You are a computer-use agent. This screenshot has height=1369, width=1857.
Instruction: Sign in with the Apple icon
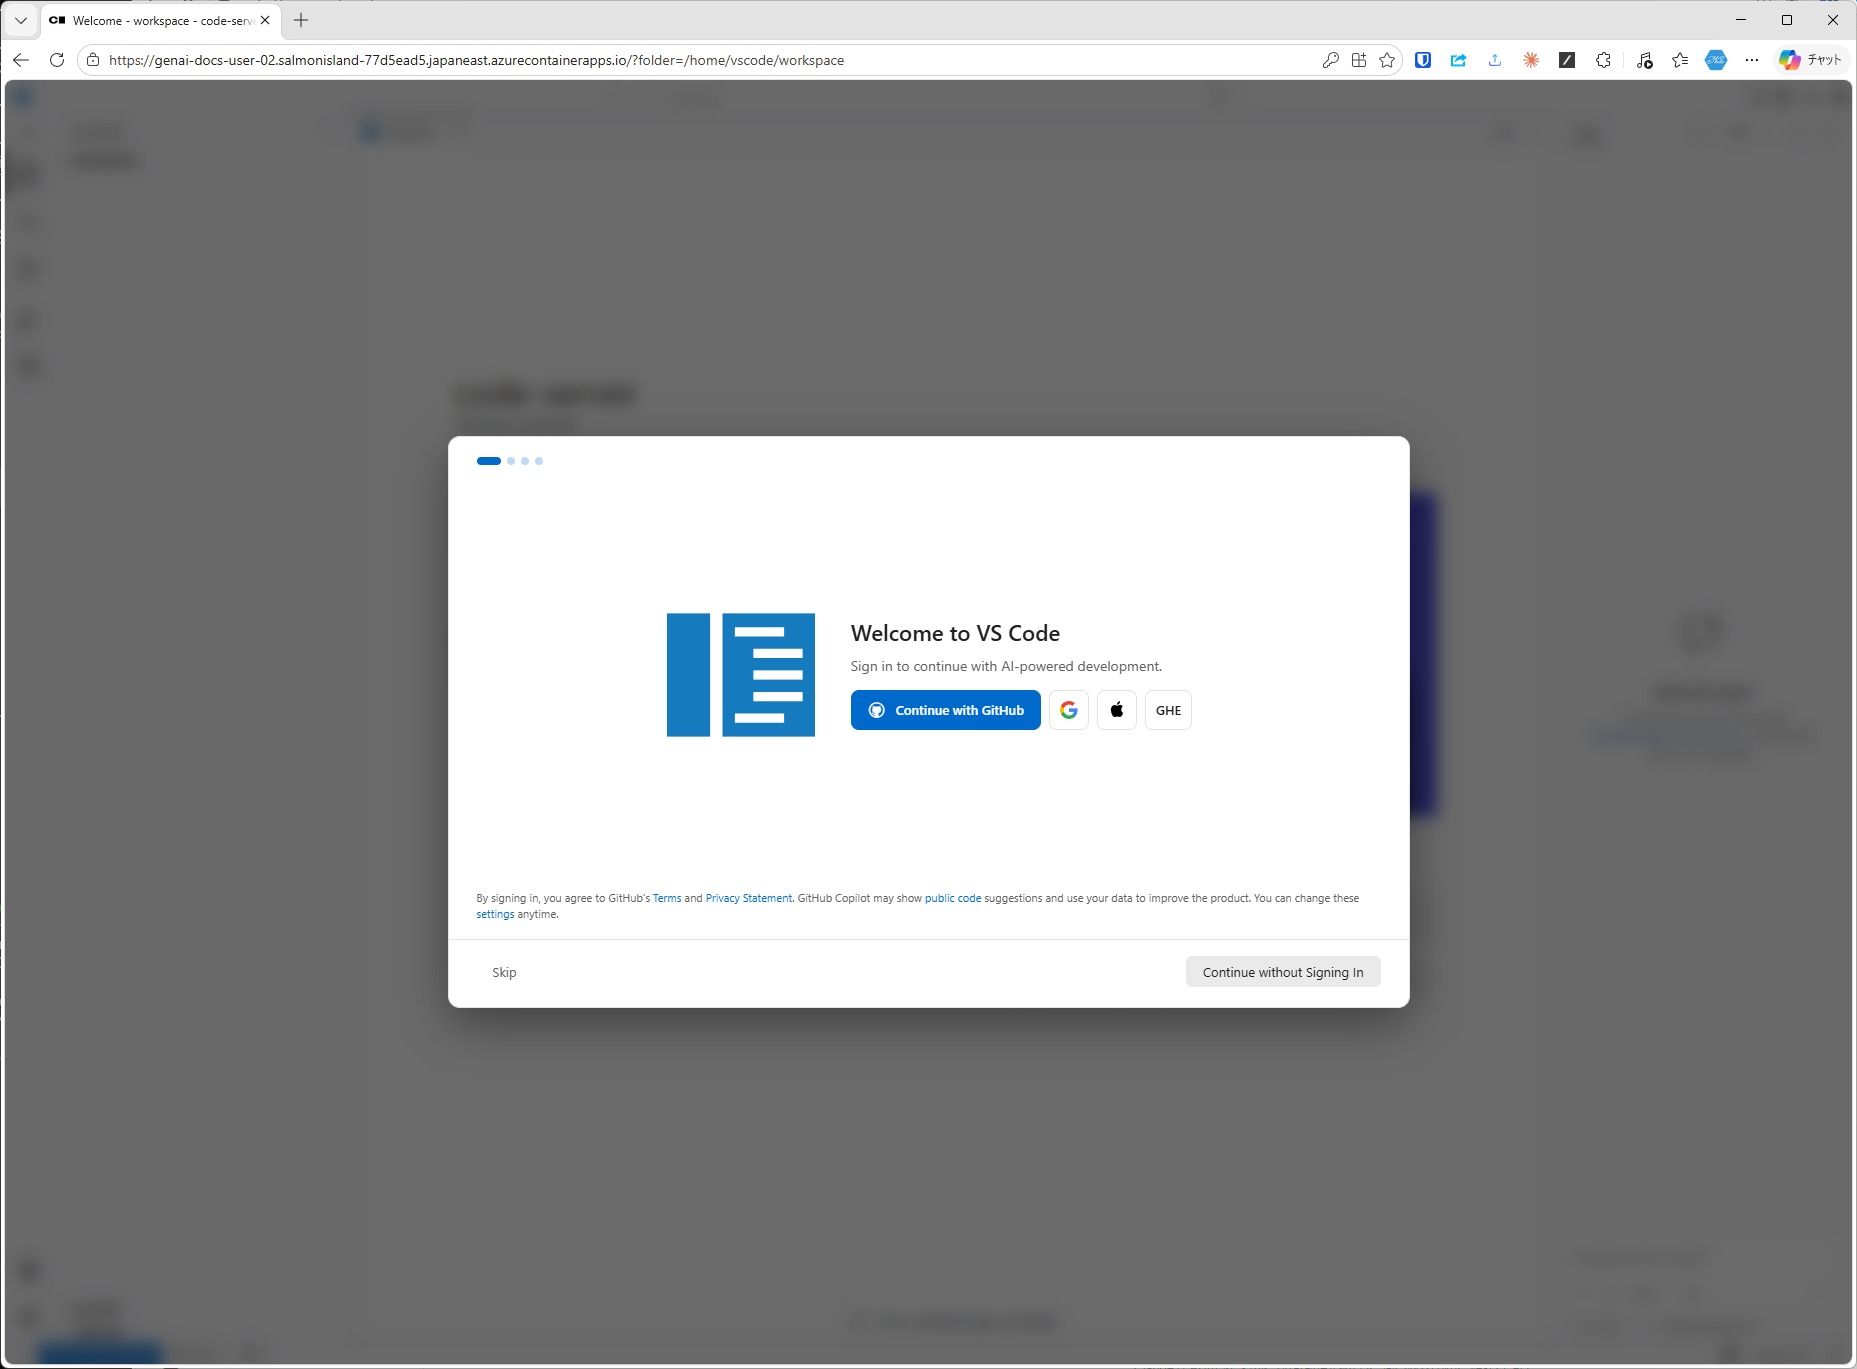click(1116, 710)
